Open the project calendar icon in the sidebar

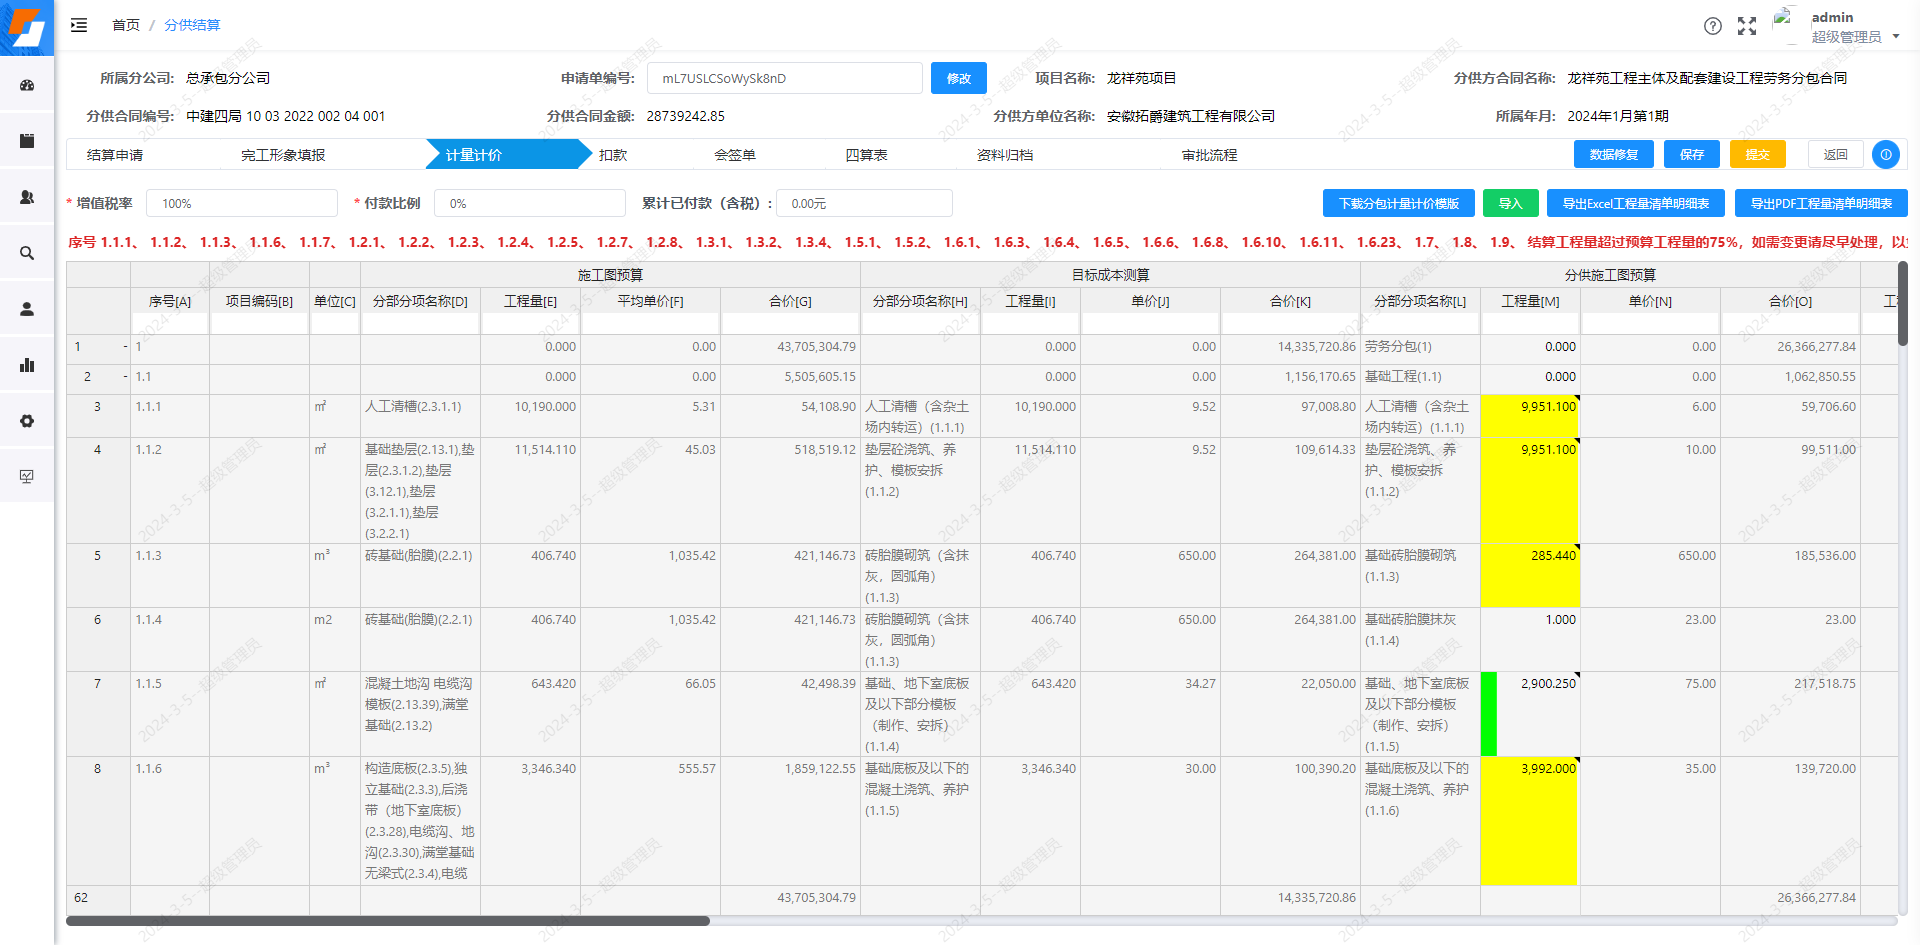pos(27,141)
